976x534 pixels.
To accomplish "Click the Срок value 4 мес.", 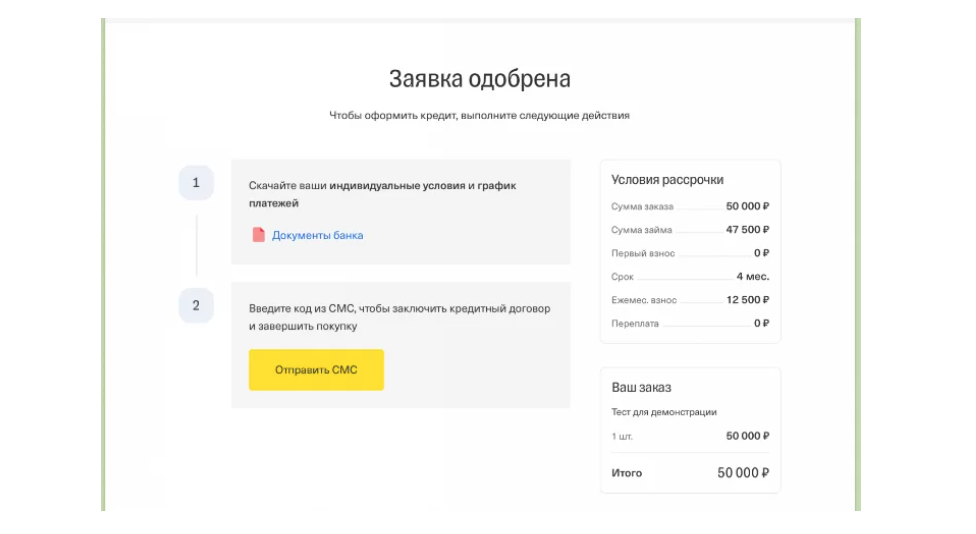I will click(x=753, y=276).
